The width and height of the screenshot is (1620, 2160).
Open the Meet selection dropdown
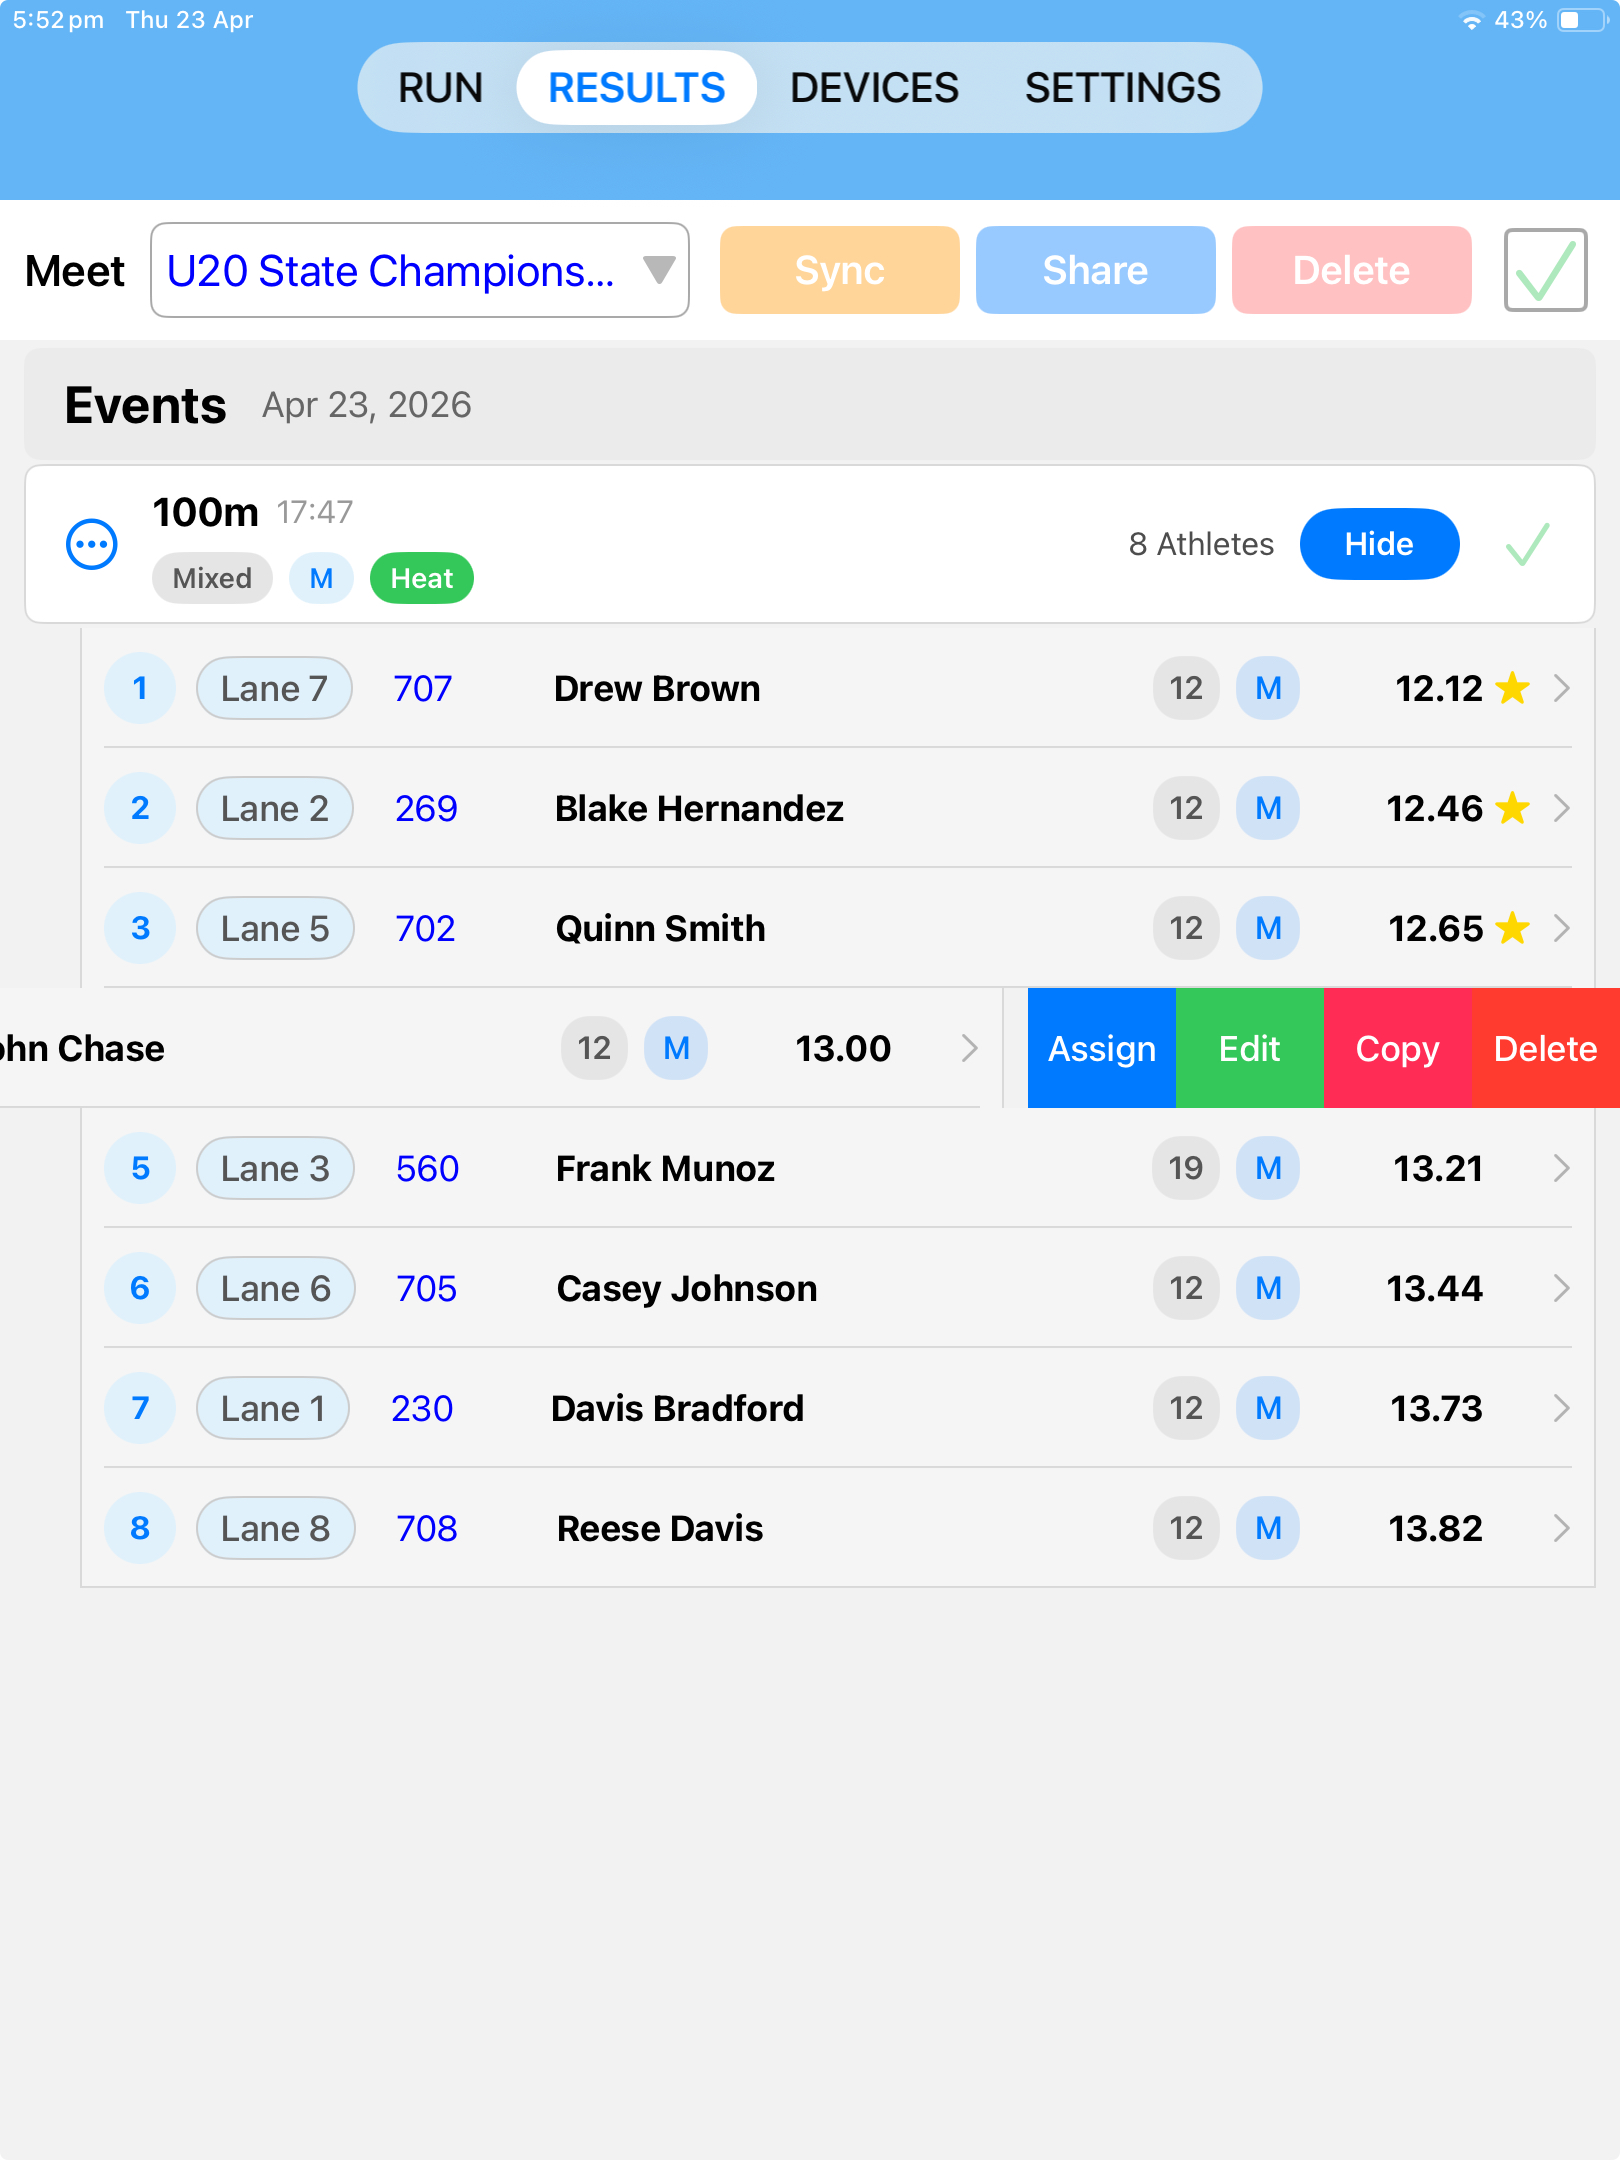(x=419, y=269)
